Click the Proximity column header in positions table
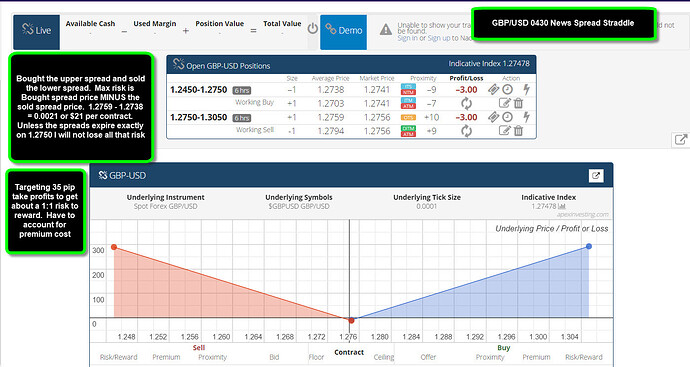The image size is (690, 367). click(423, 78)
